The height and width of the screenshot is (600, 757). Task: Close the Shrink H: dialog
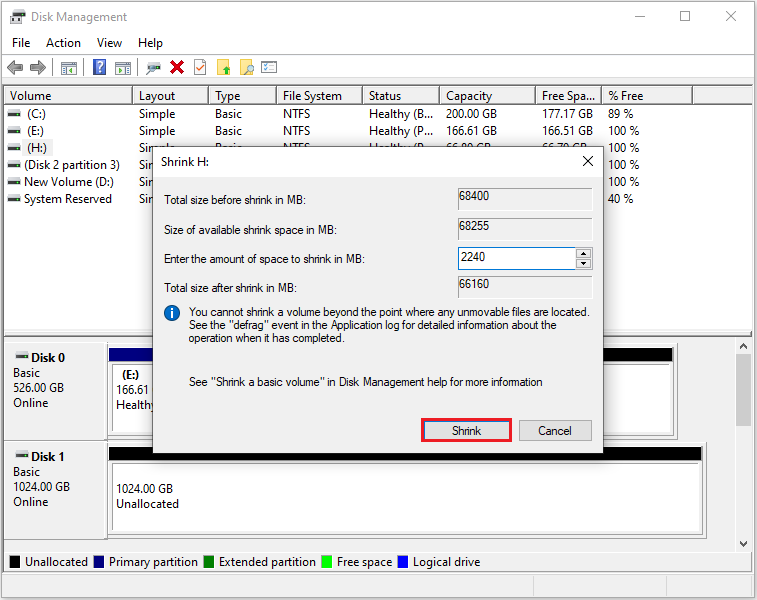pos(588,161)
